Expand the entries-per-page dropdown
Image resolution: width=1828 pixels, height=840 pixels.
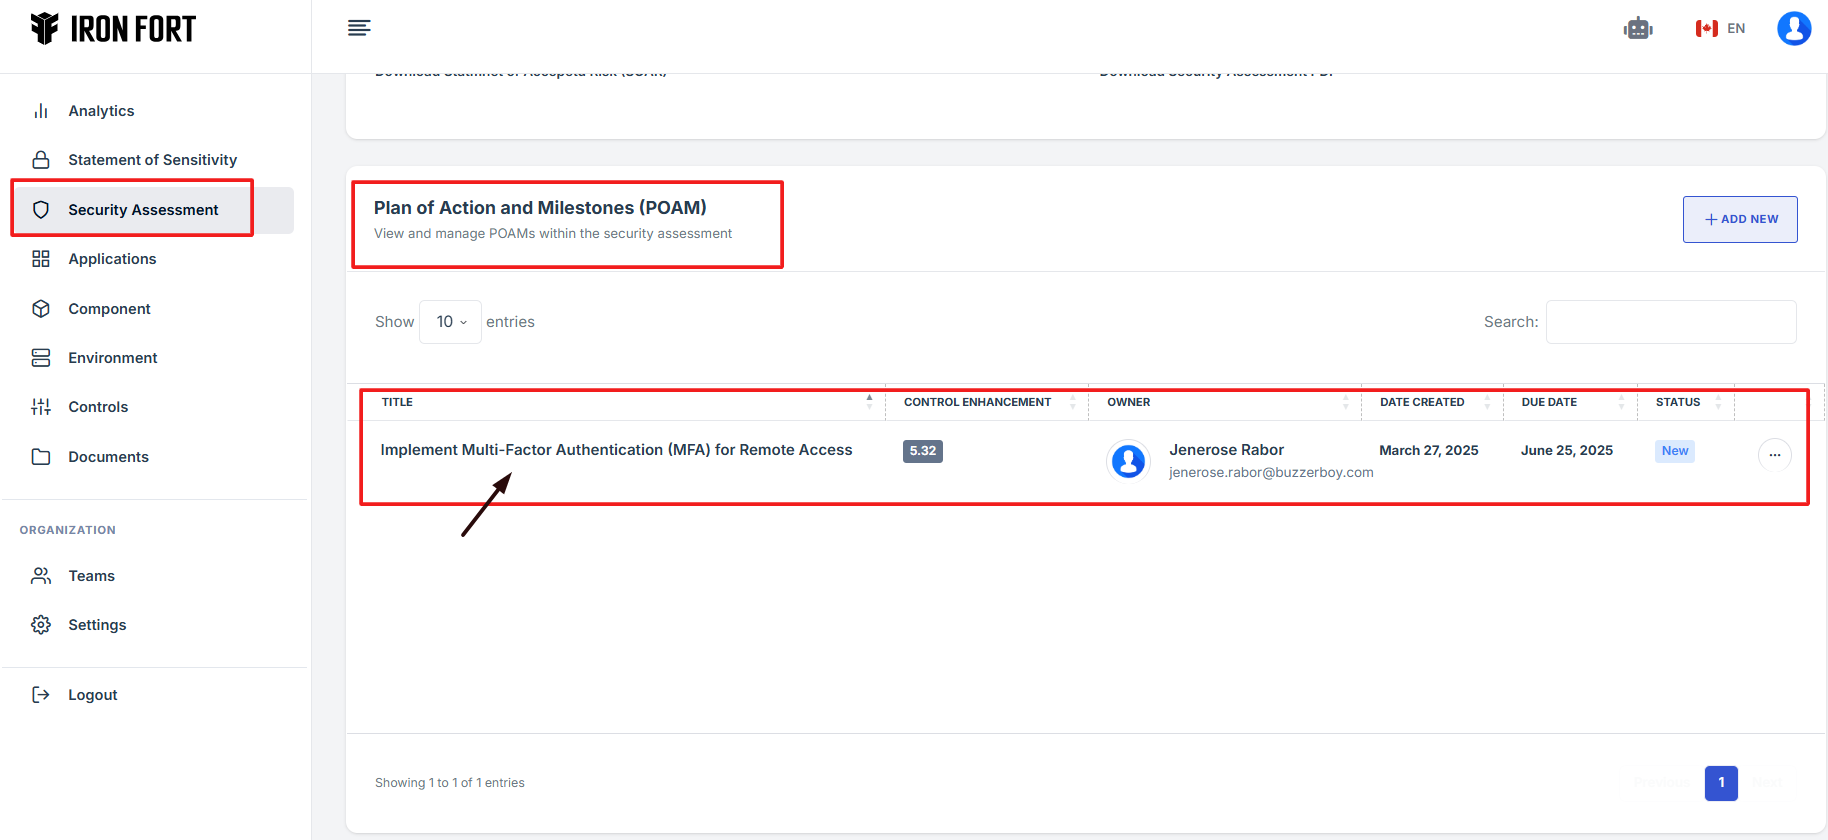pos(451,322)
